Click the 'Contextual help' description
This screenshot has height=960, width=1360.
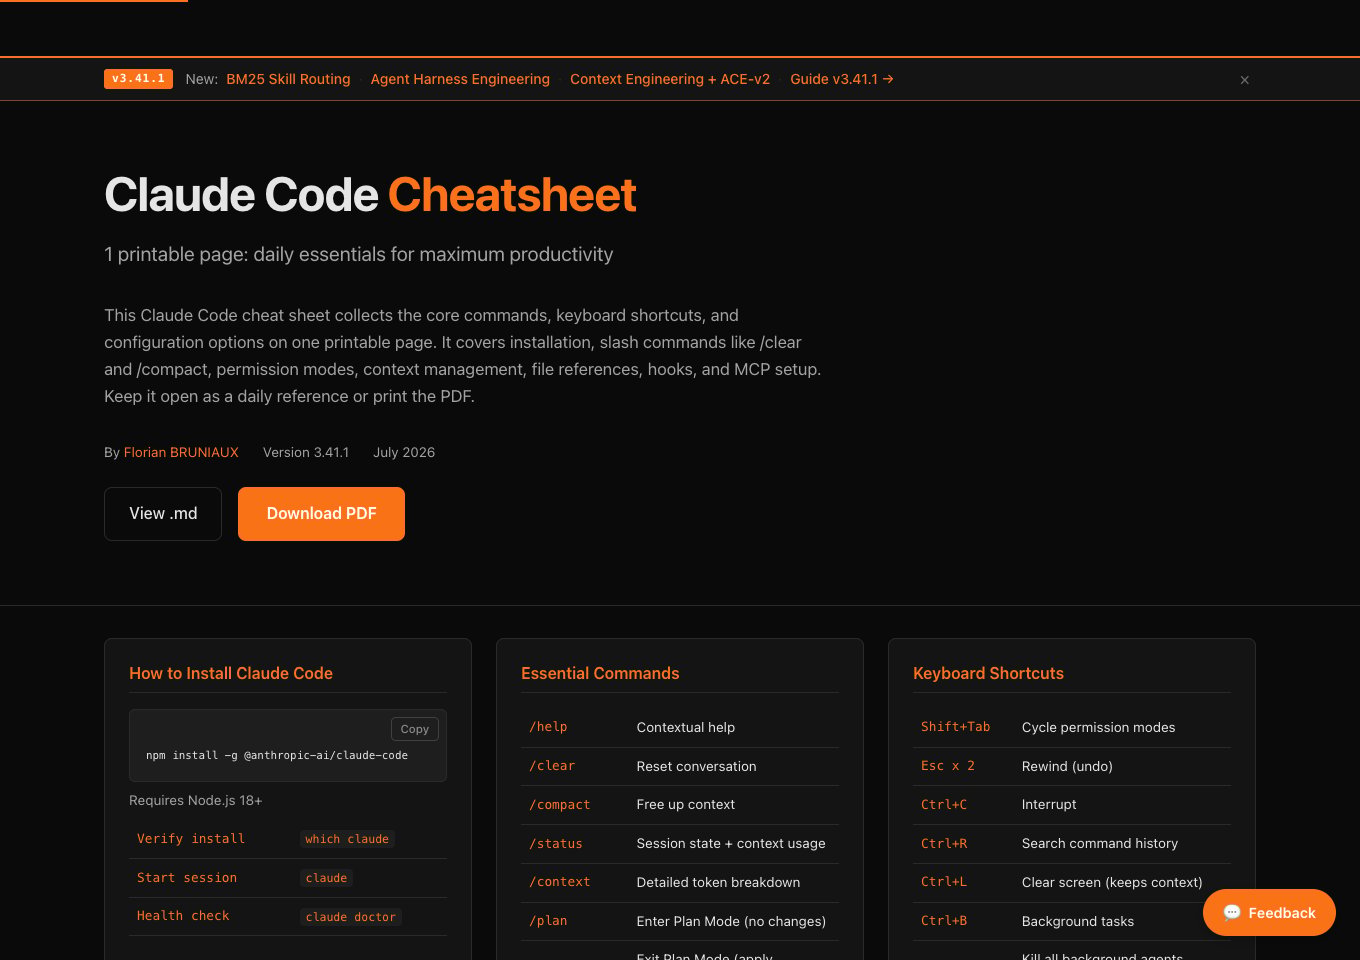[686, 727]
